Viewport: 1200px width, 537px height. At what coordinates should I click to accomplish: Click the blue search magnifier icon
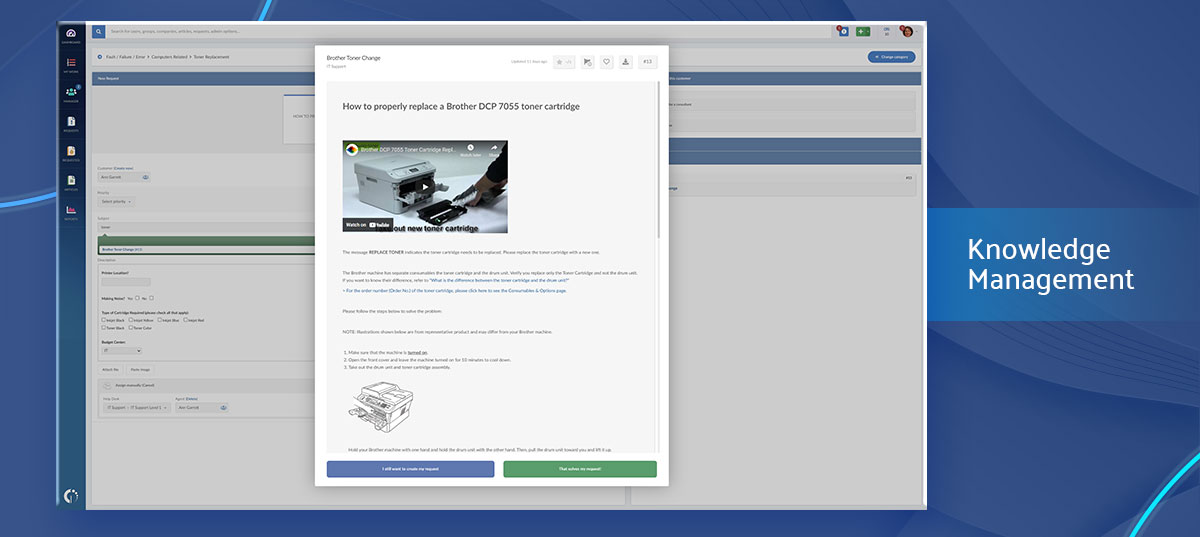98,32
